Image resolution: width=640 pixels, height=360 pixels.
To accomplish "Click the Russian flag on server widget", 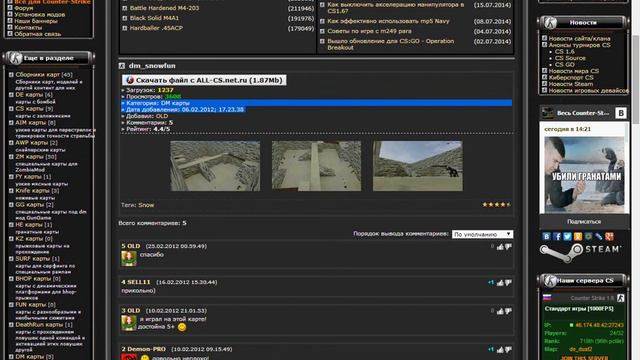I will pyautogui.click(x=547, y=298).
